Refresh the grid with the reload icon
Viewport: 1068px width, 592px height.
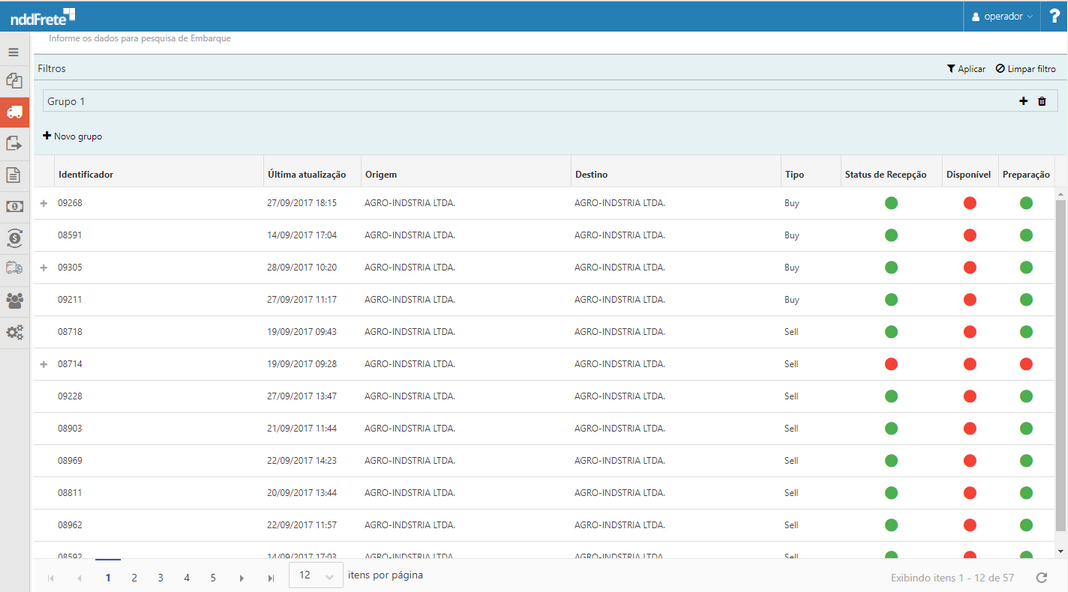[x=1042, y=577]
